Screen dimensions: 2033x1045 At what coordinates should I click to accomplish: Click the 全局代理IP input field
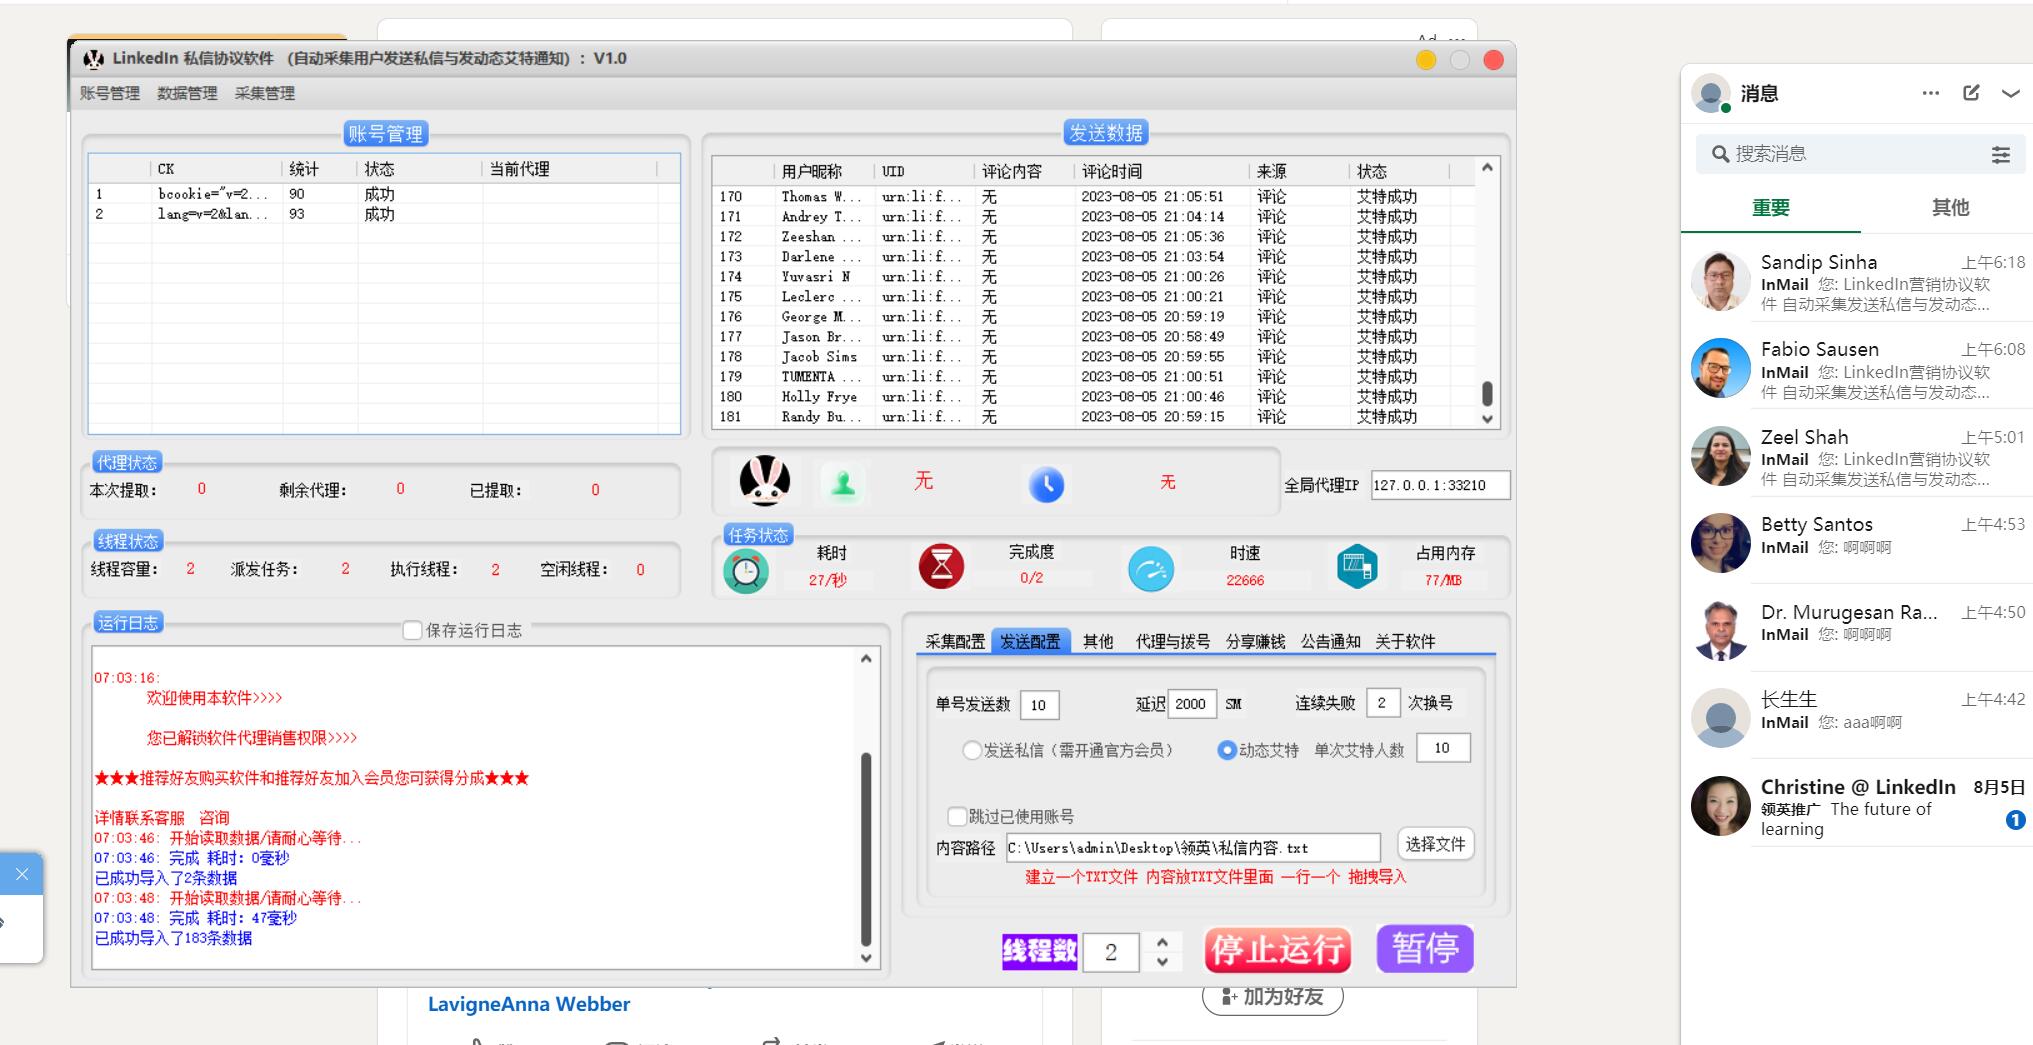coord(1439,485)
